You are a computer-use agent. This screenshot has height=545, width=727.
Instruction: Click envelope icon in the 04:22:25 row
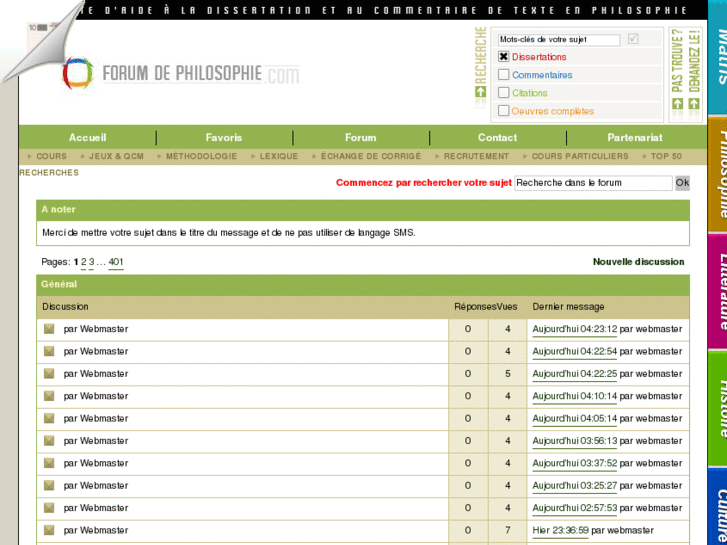coord(49,373)
